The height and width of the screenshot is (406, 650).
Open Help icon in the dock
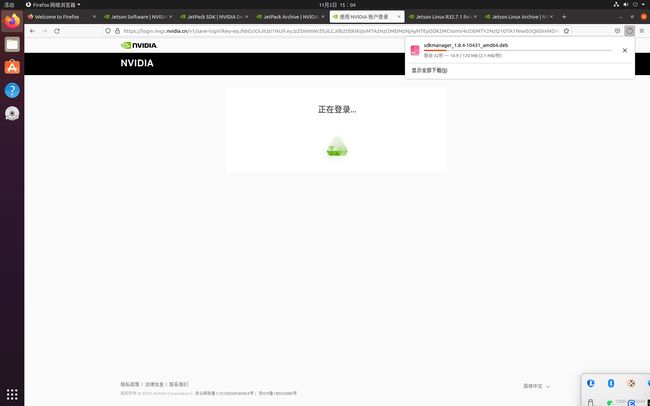coord(12,90)
